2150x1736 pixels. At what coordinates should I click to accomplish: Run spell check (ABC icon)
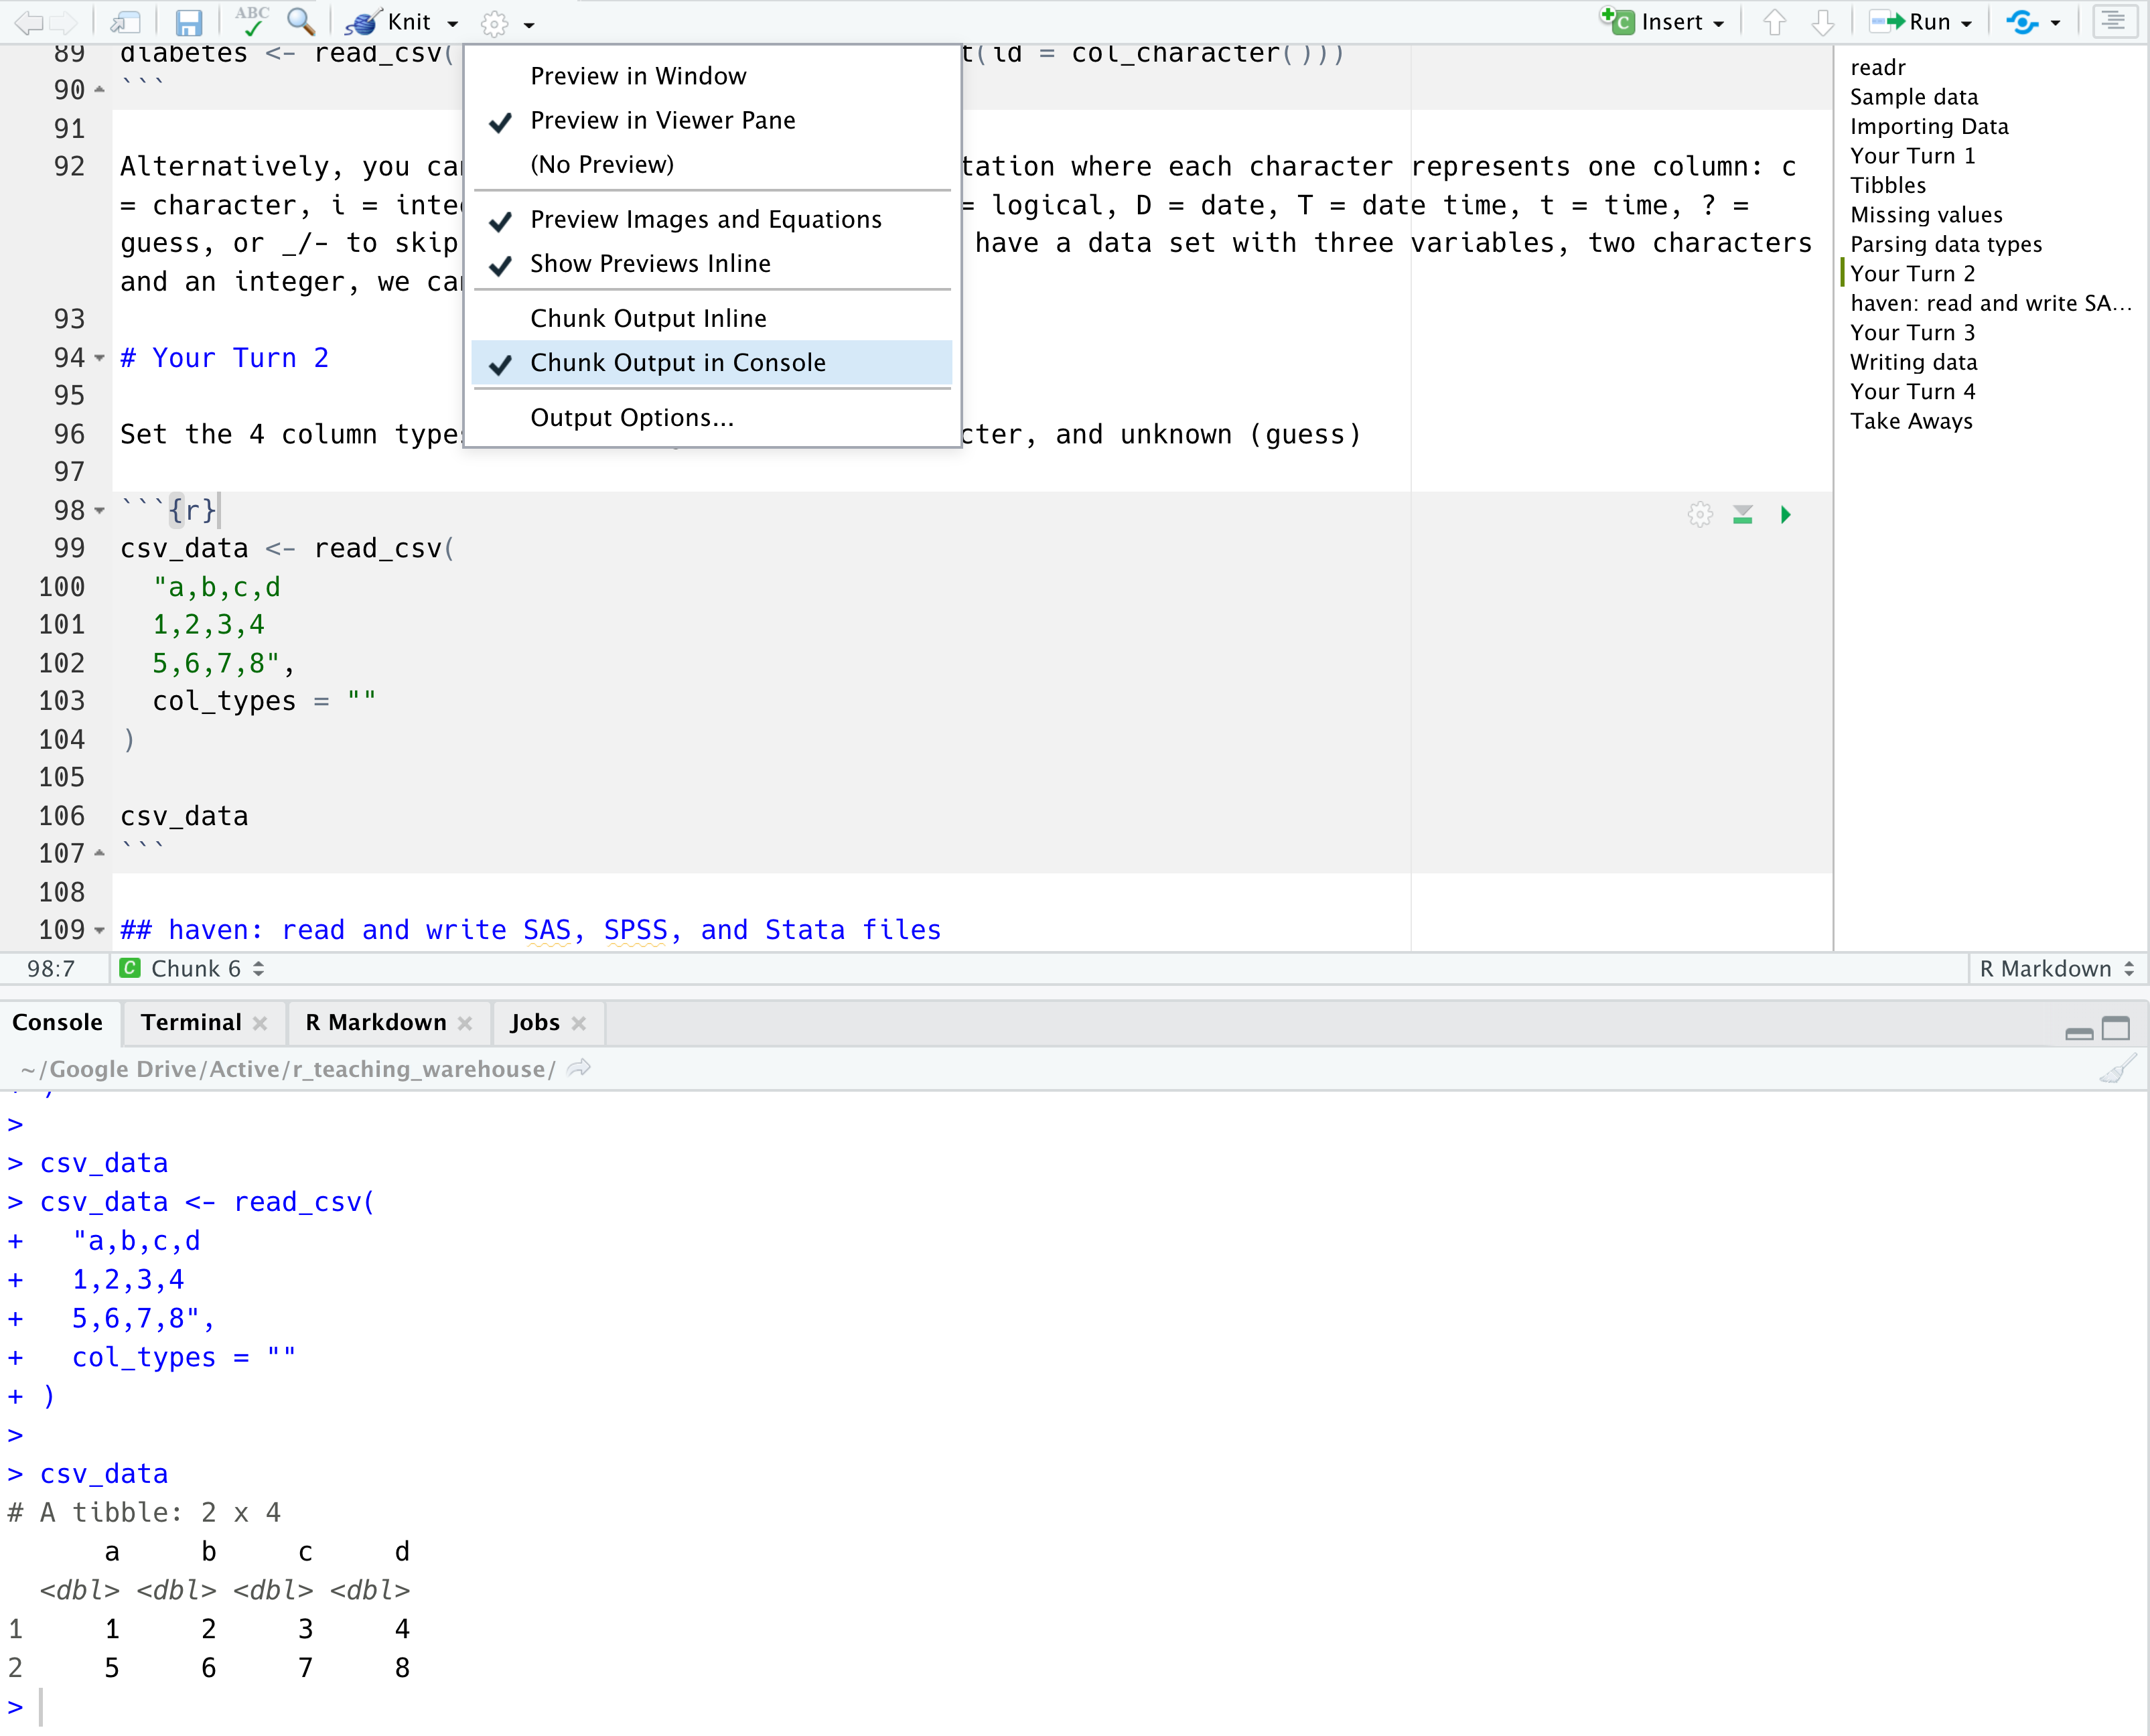252,21
